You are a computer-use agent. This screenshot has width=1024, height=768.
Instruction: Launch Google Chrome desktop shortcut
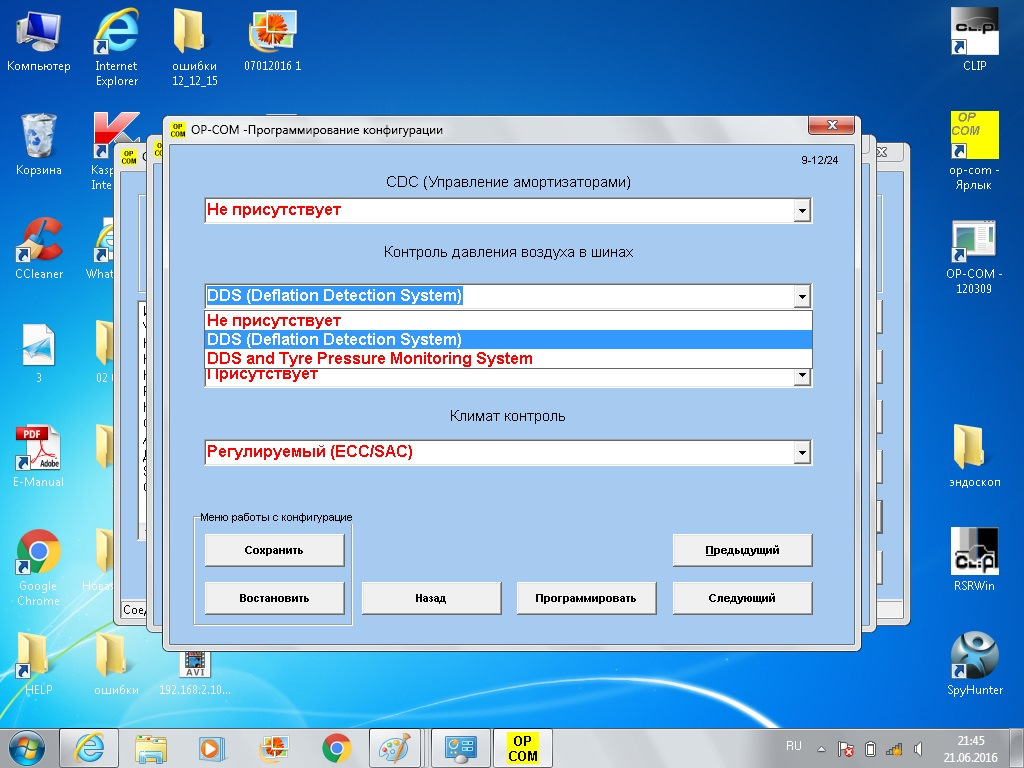pos(39,568)
